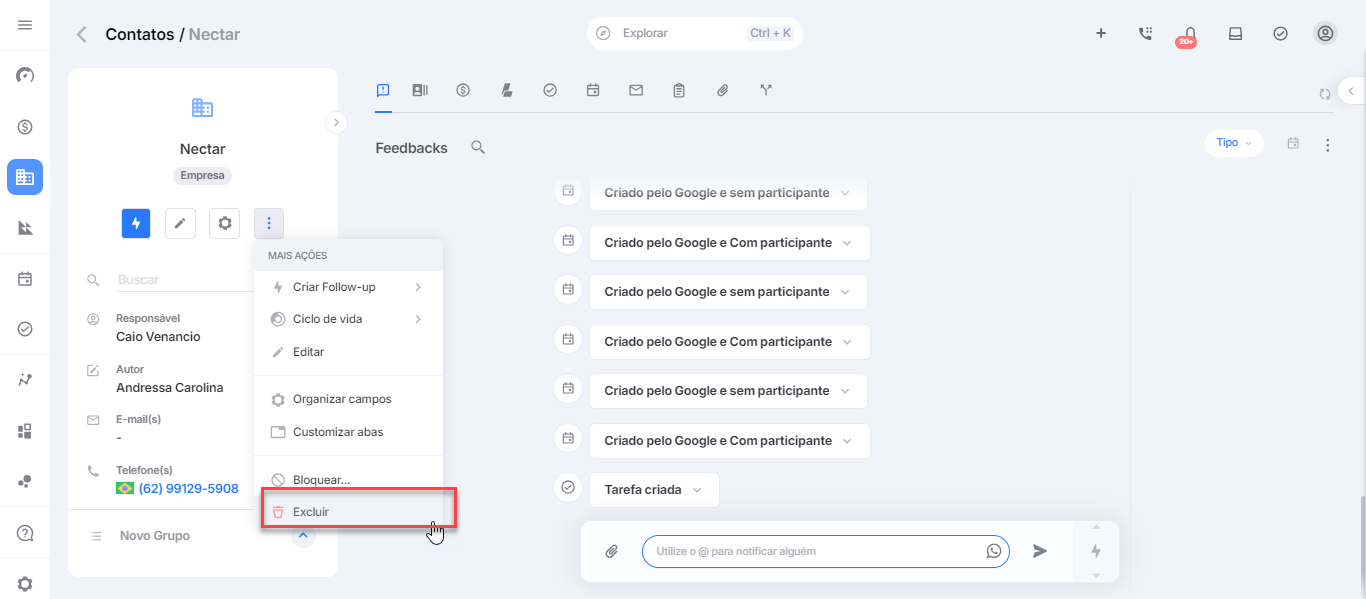
Task: Click the three-dot more actions button under Nectar
Action: tap(269, 223)
